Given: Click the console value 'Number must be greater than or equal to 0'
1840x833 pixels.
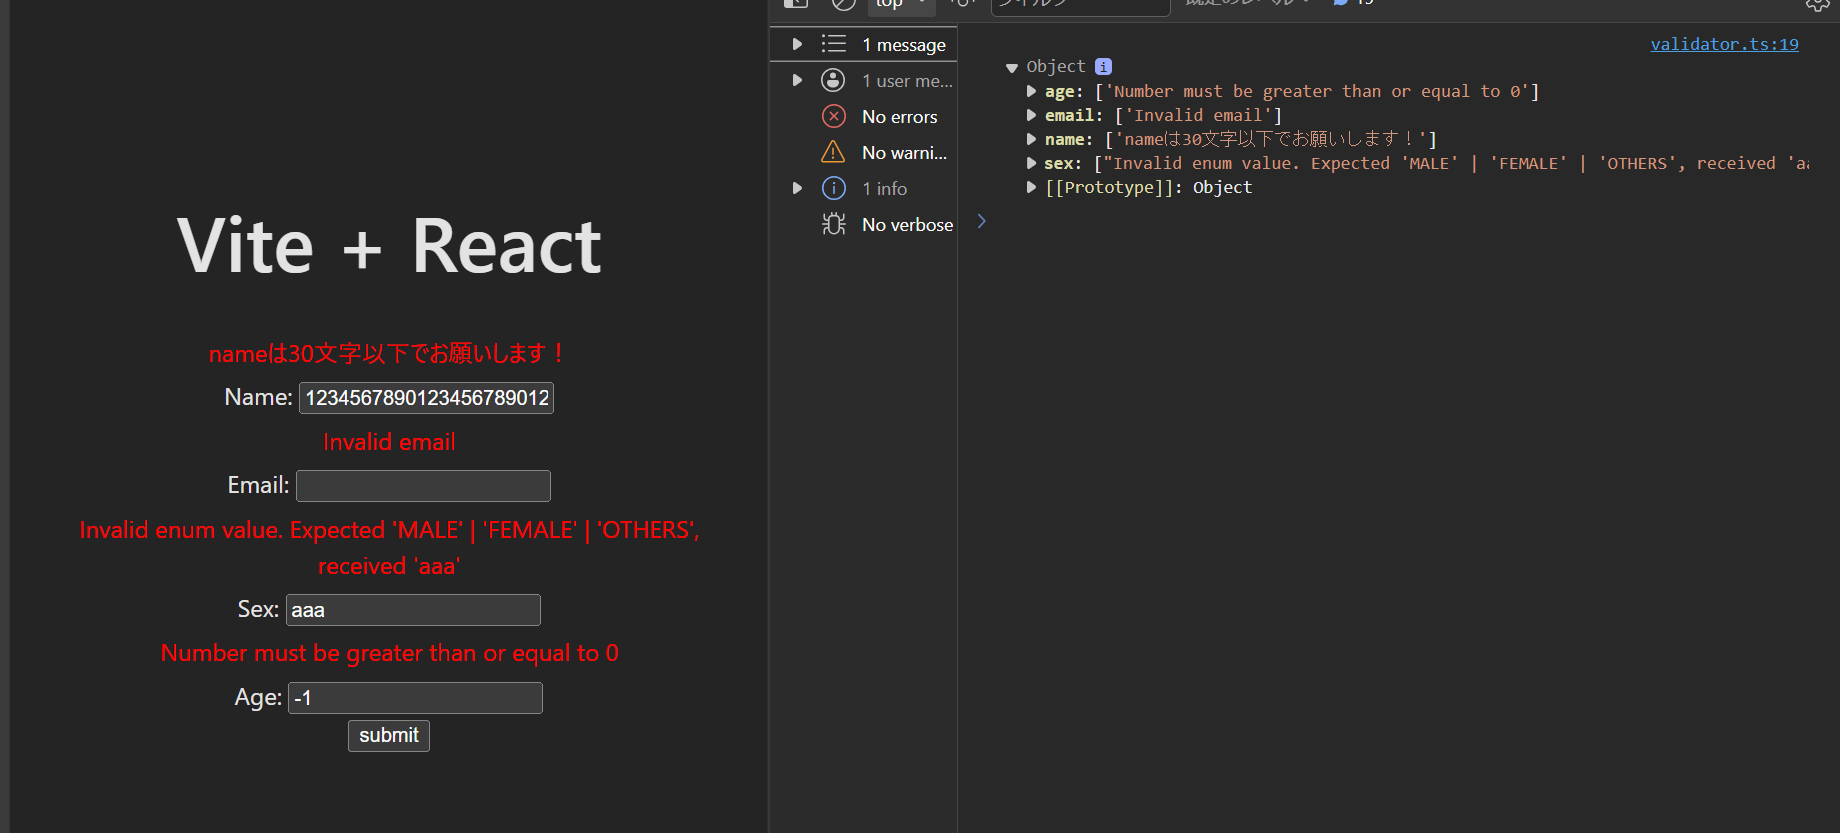Looking at the screenshot, I should click(1317, 91).
